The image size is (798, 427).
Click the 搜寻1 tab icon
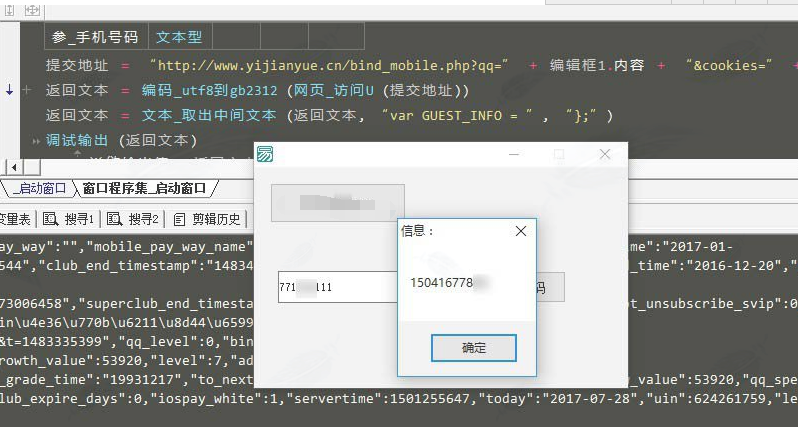coord(50,219)
